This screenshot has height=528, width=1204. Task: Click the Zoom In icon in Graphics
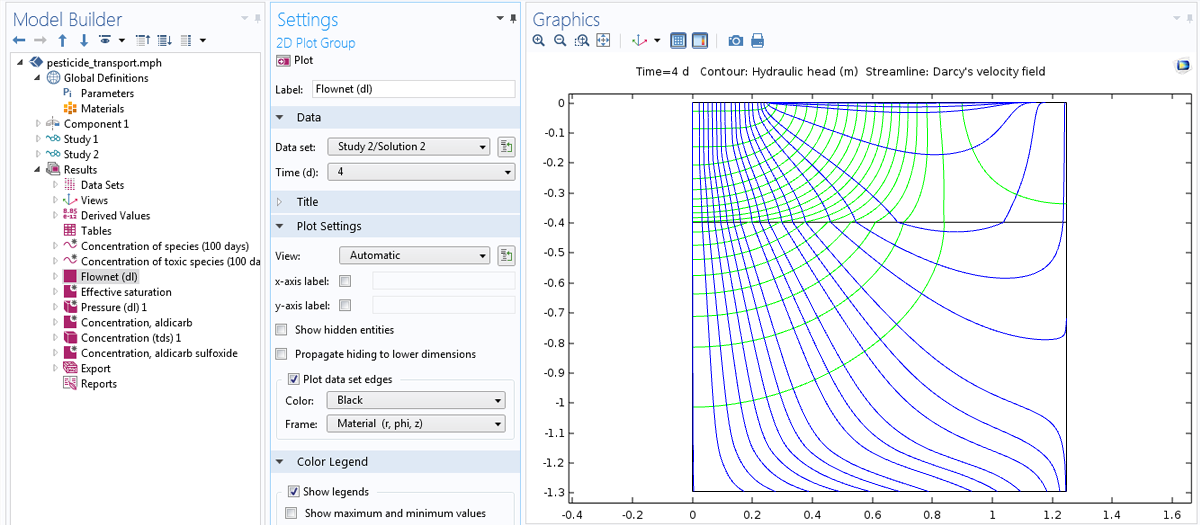click(539, 41)
